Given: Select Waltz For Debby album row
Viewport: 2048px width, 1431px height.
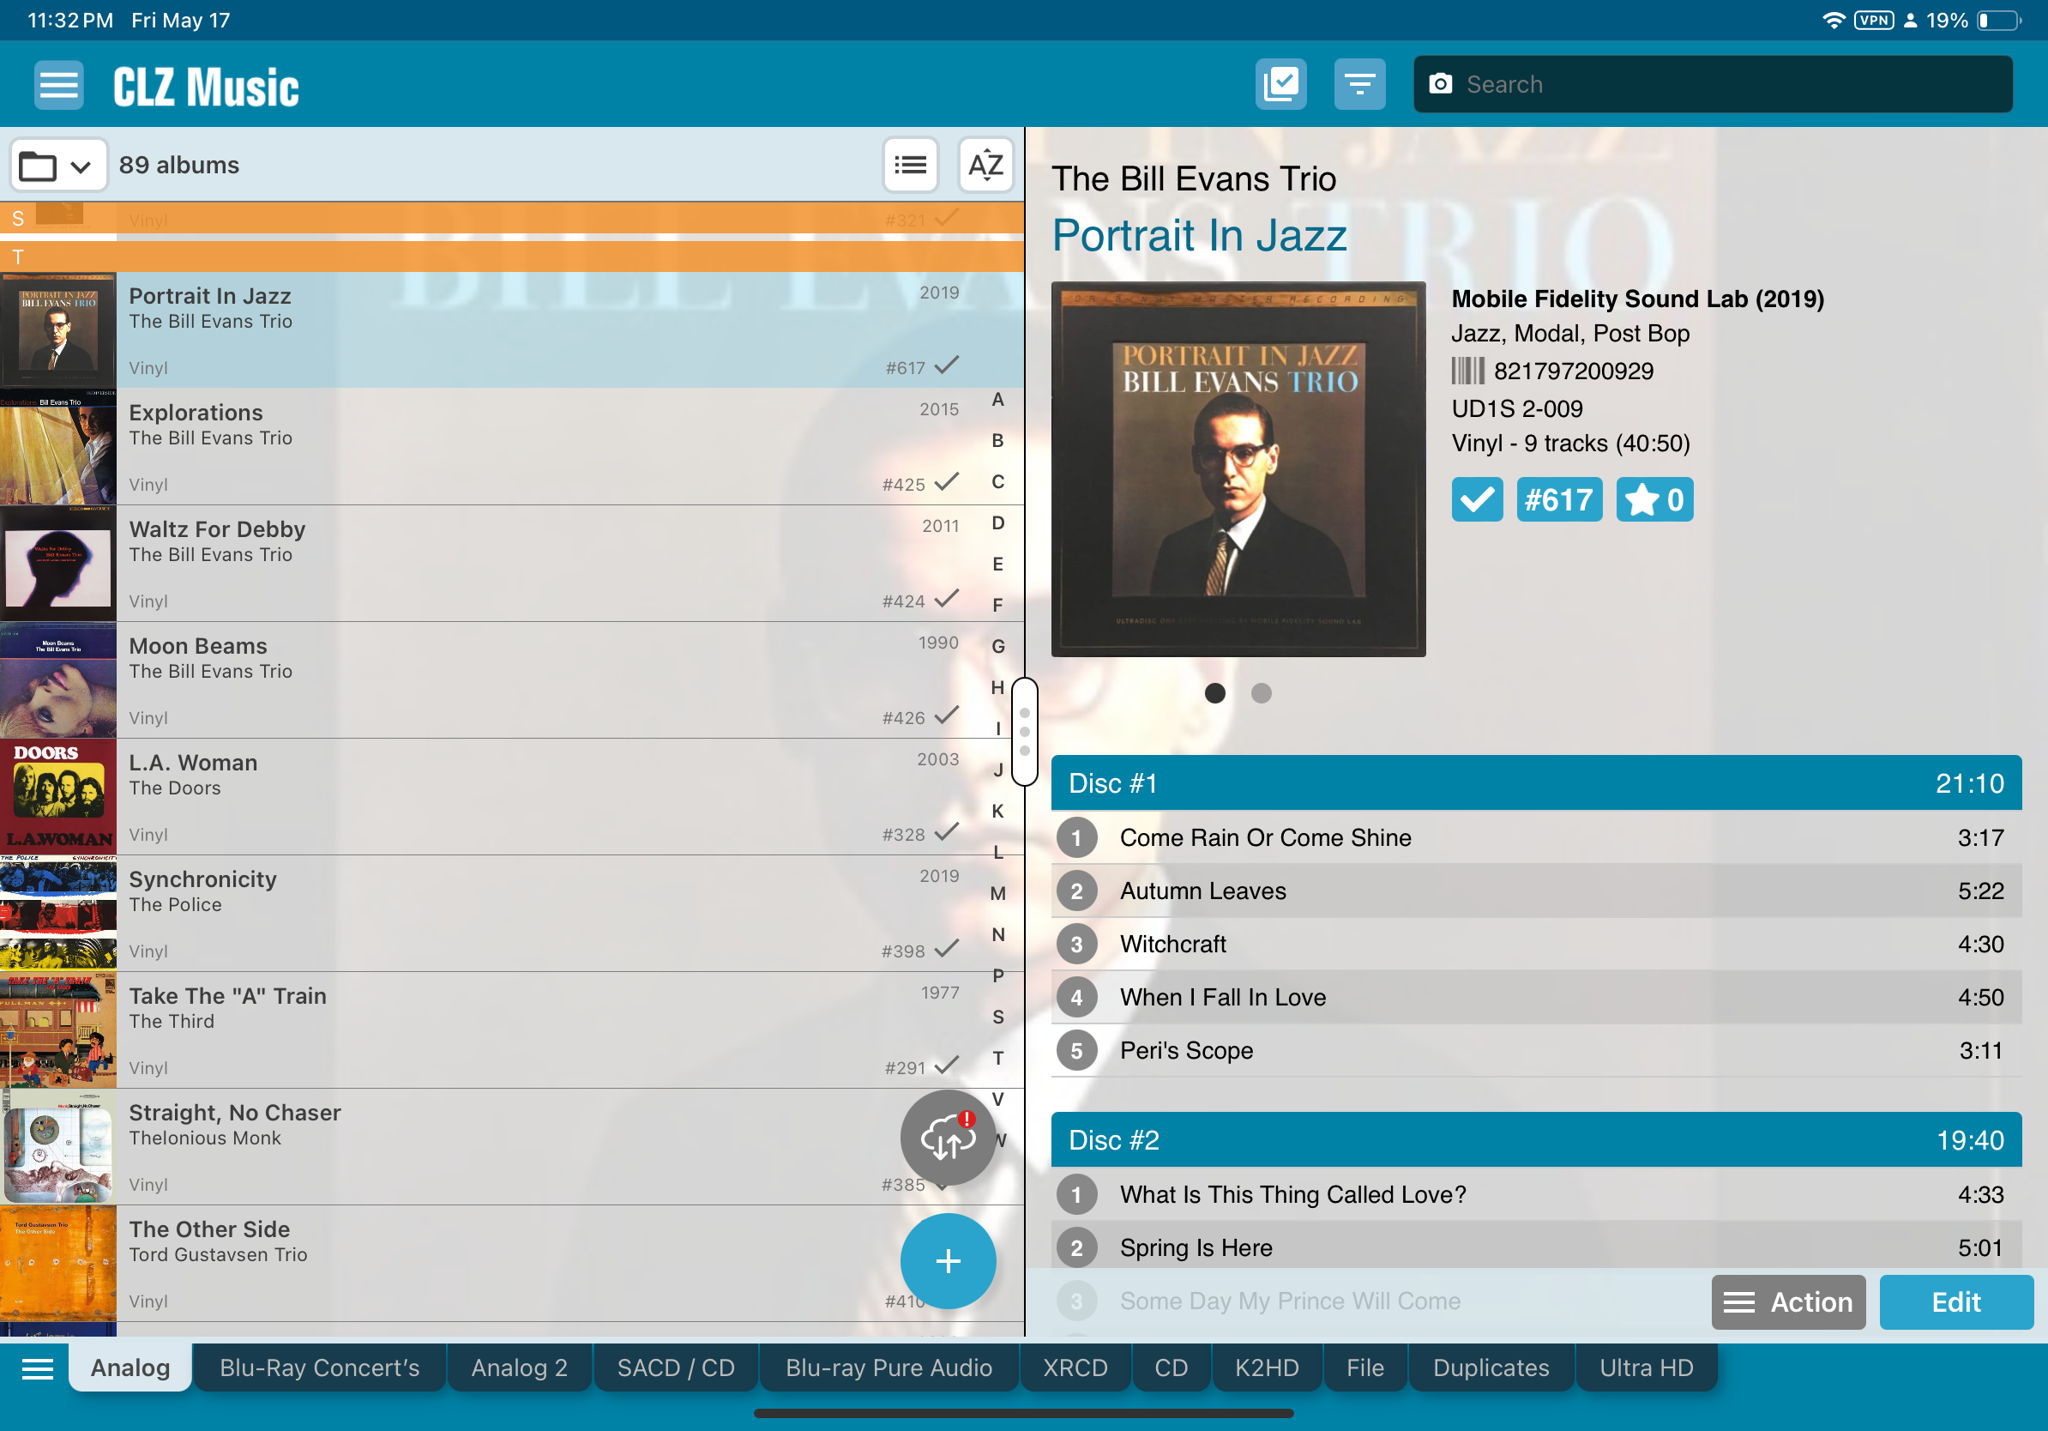Looking at the screenshot, I should (x=512, y=564).
